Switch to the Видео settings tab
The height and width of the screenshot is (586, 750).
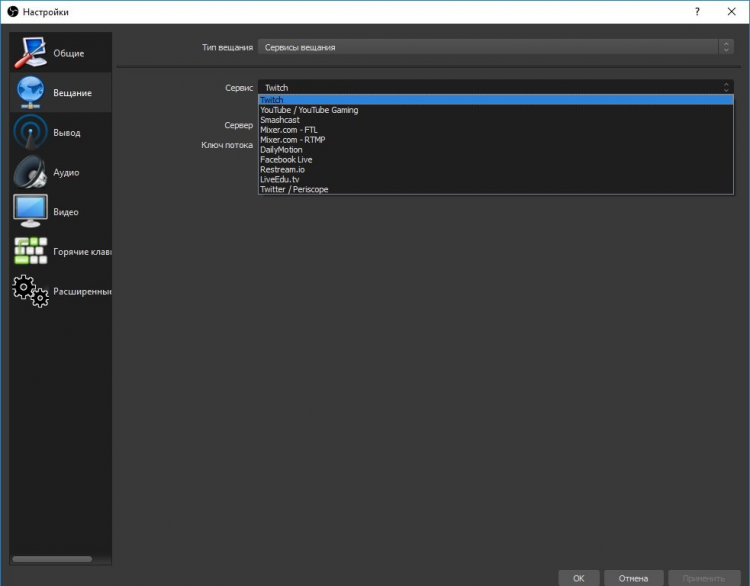(x=61, y=211)
